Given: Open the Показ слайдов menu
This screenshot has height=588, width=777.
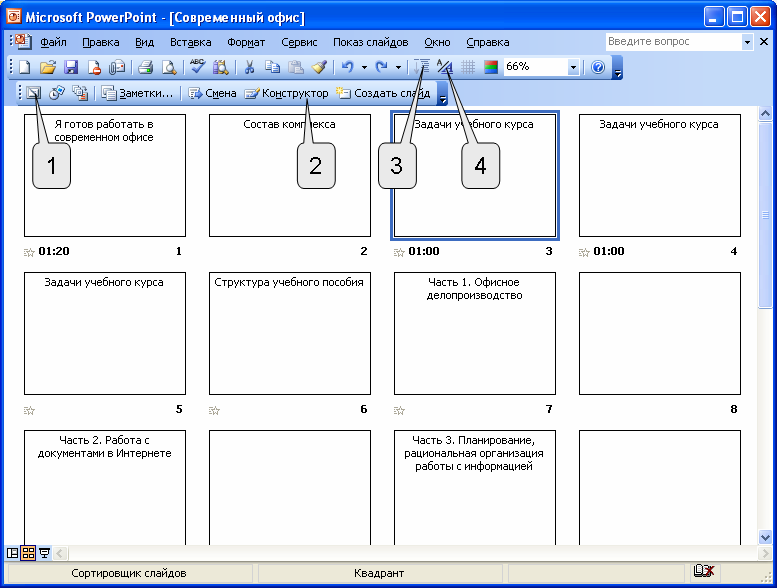Looking at the screenshot, I should tap(370, 42).
